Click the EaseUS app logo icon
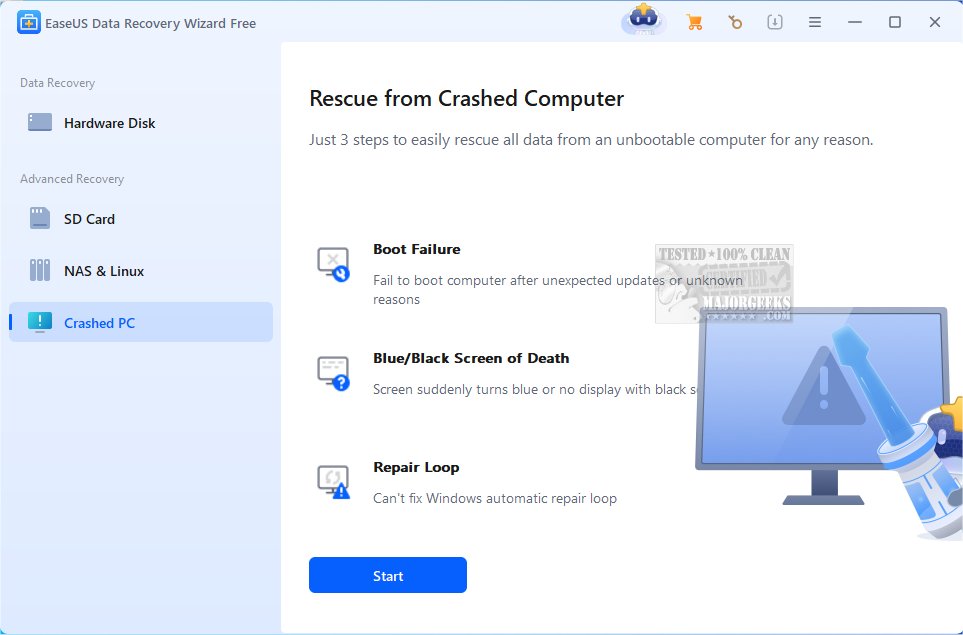This screenshot has width=963, height=635. pos(28,23)
